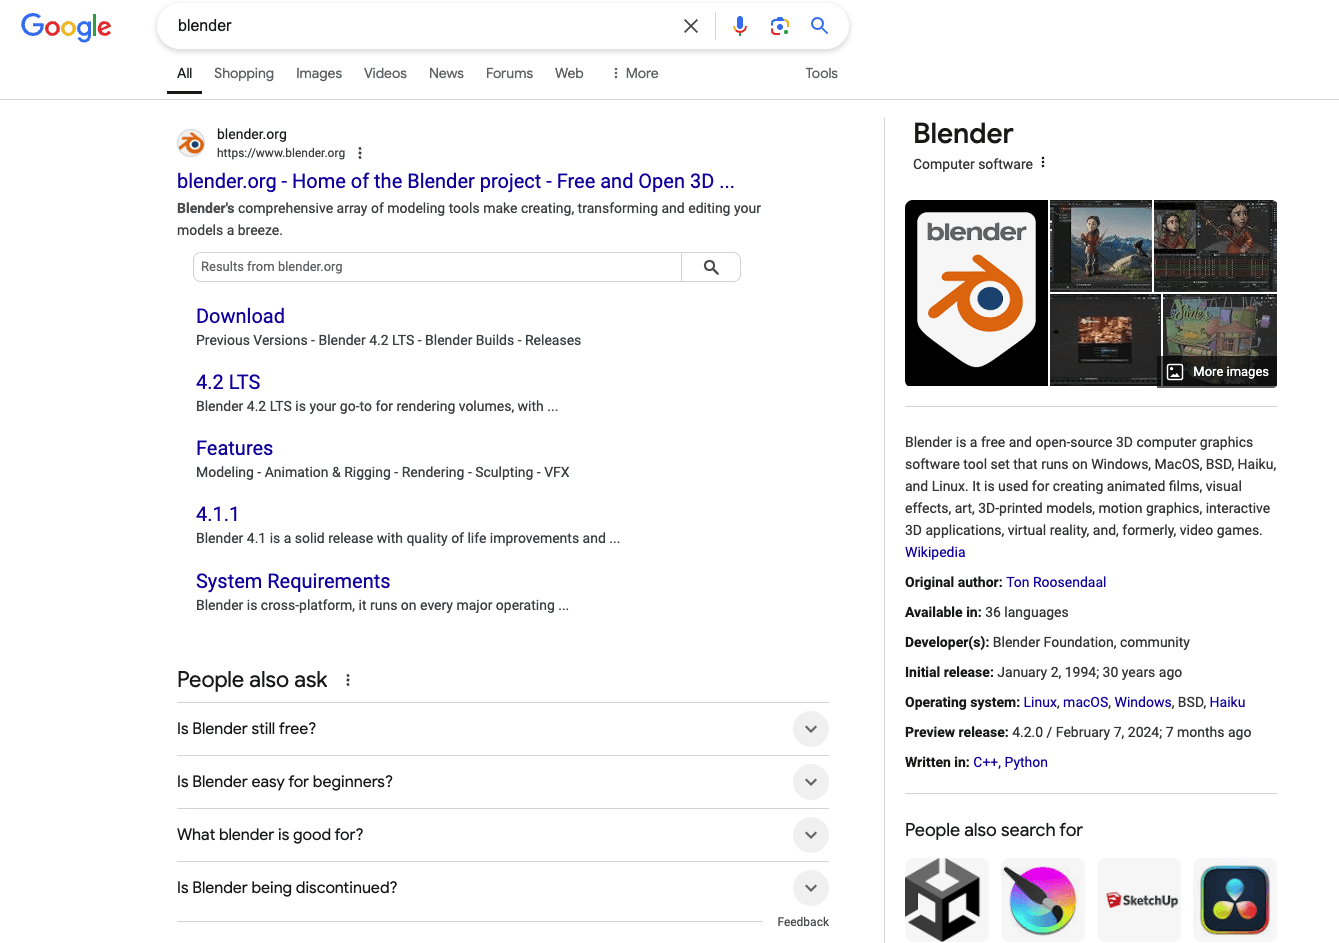The height and width of the screenshot is (943, 1339).
Task: Click the Tools menu item
Action: [x=820, y=73]
